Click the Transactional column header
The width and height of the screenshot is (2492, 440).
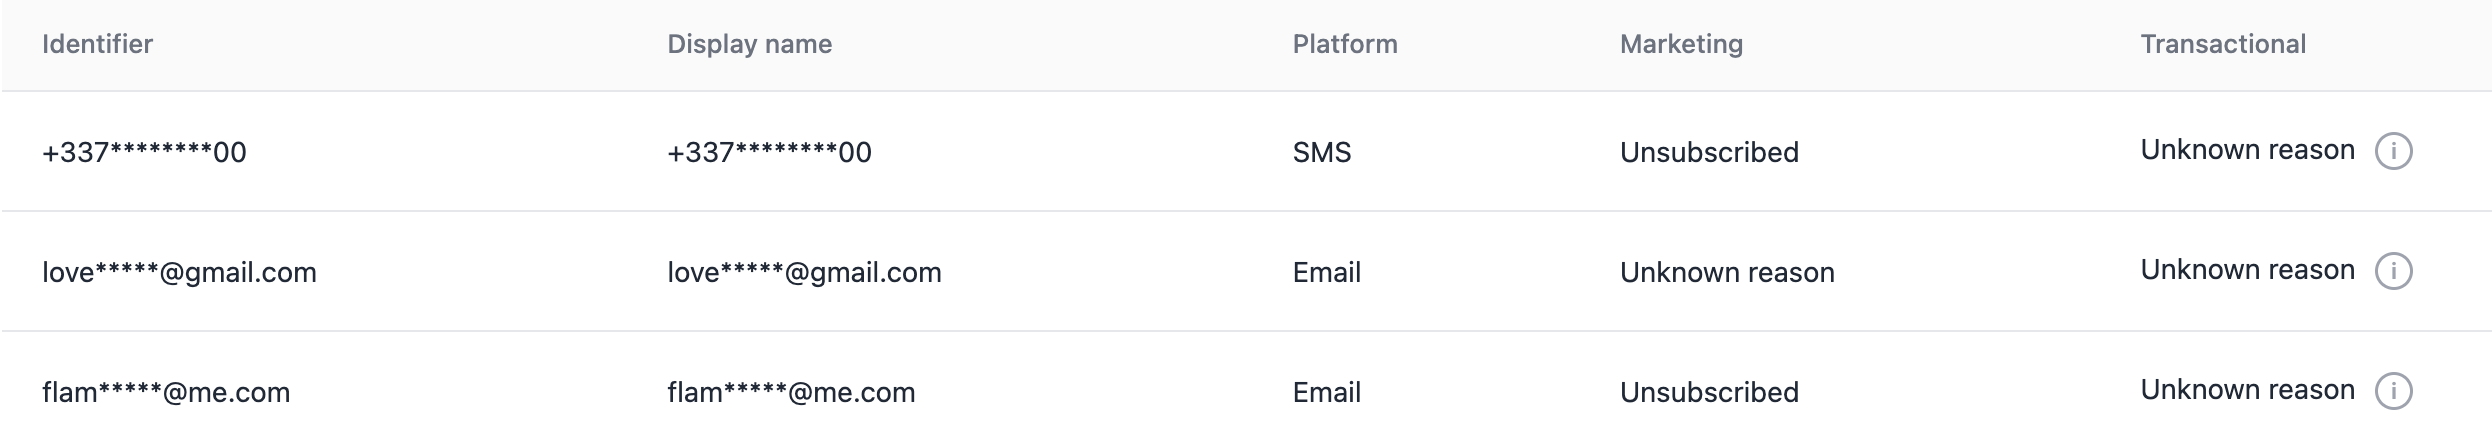point(2222,44)
